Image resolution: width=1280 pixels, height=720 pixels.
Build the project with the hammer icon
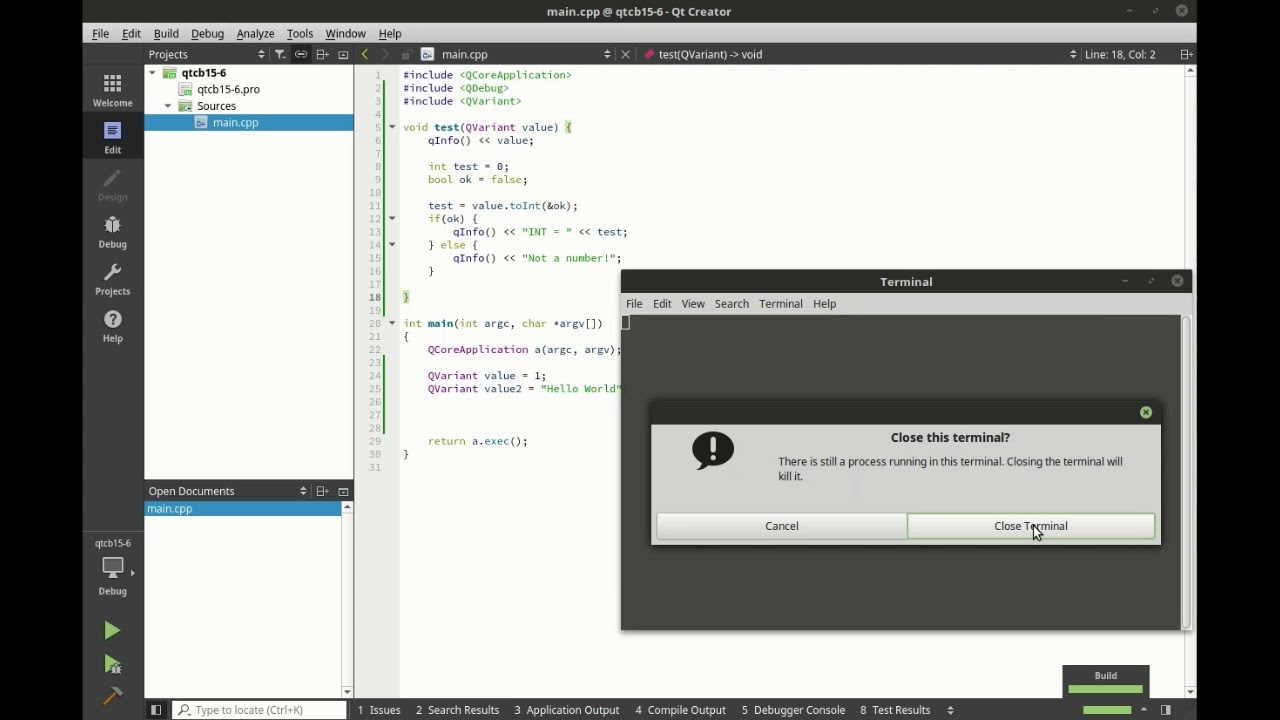112,695
